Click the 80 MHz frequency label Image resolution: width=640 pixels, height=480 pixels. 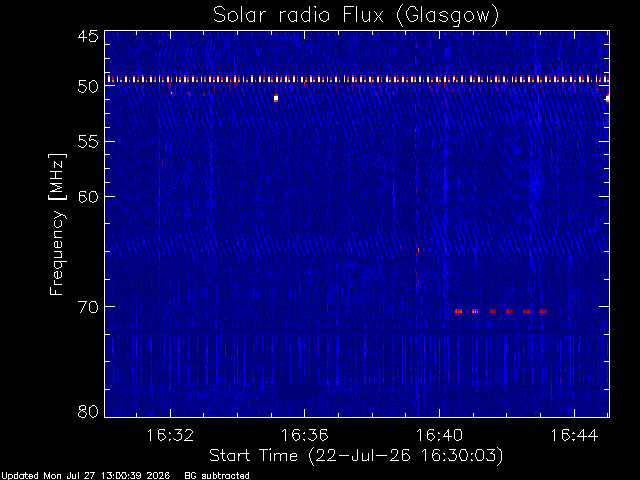pos(88,411)
